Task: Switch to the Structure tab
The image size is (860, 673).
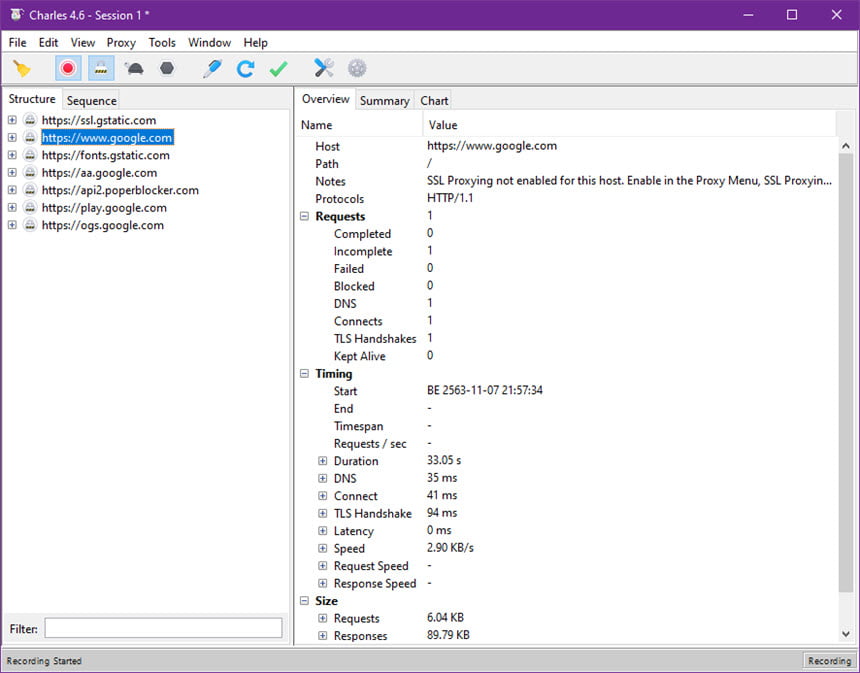Action: (x=32, y=99)
